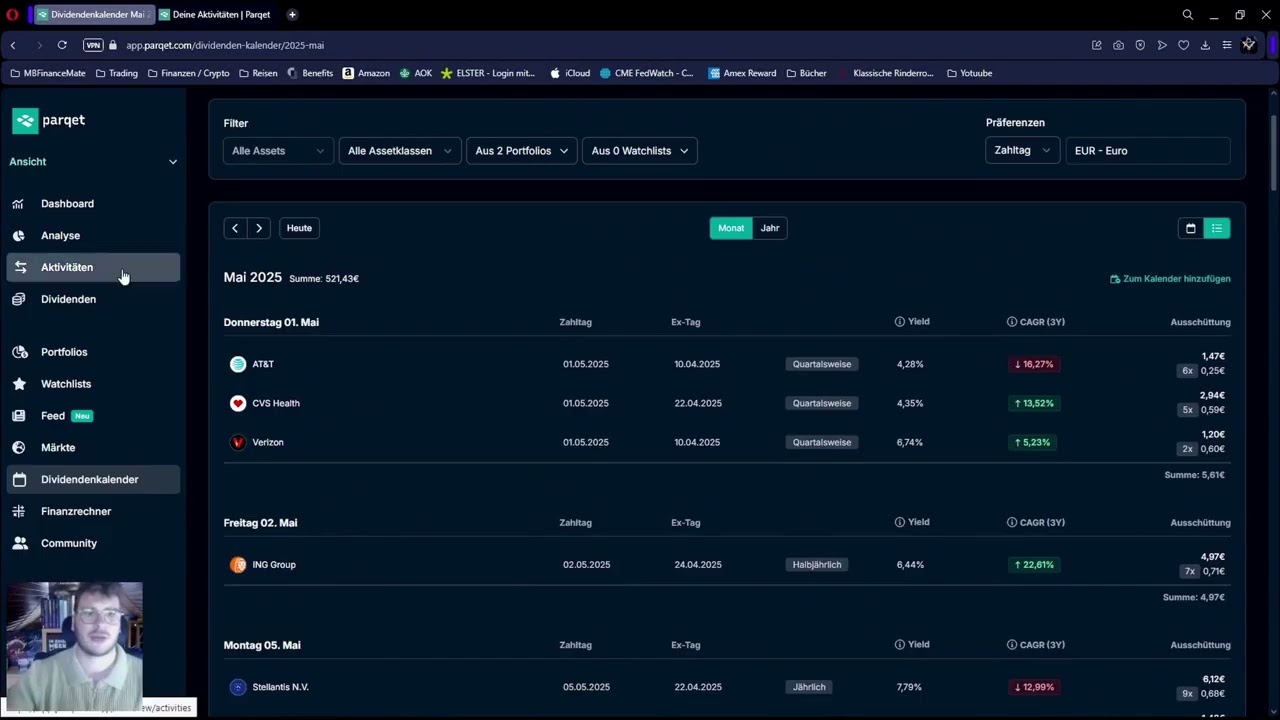Open the Dividendenkalender menu item

93,480
